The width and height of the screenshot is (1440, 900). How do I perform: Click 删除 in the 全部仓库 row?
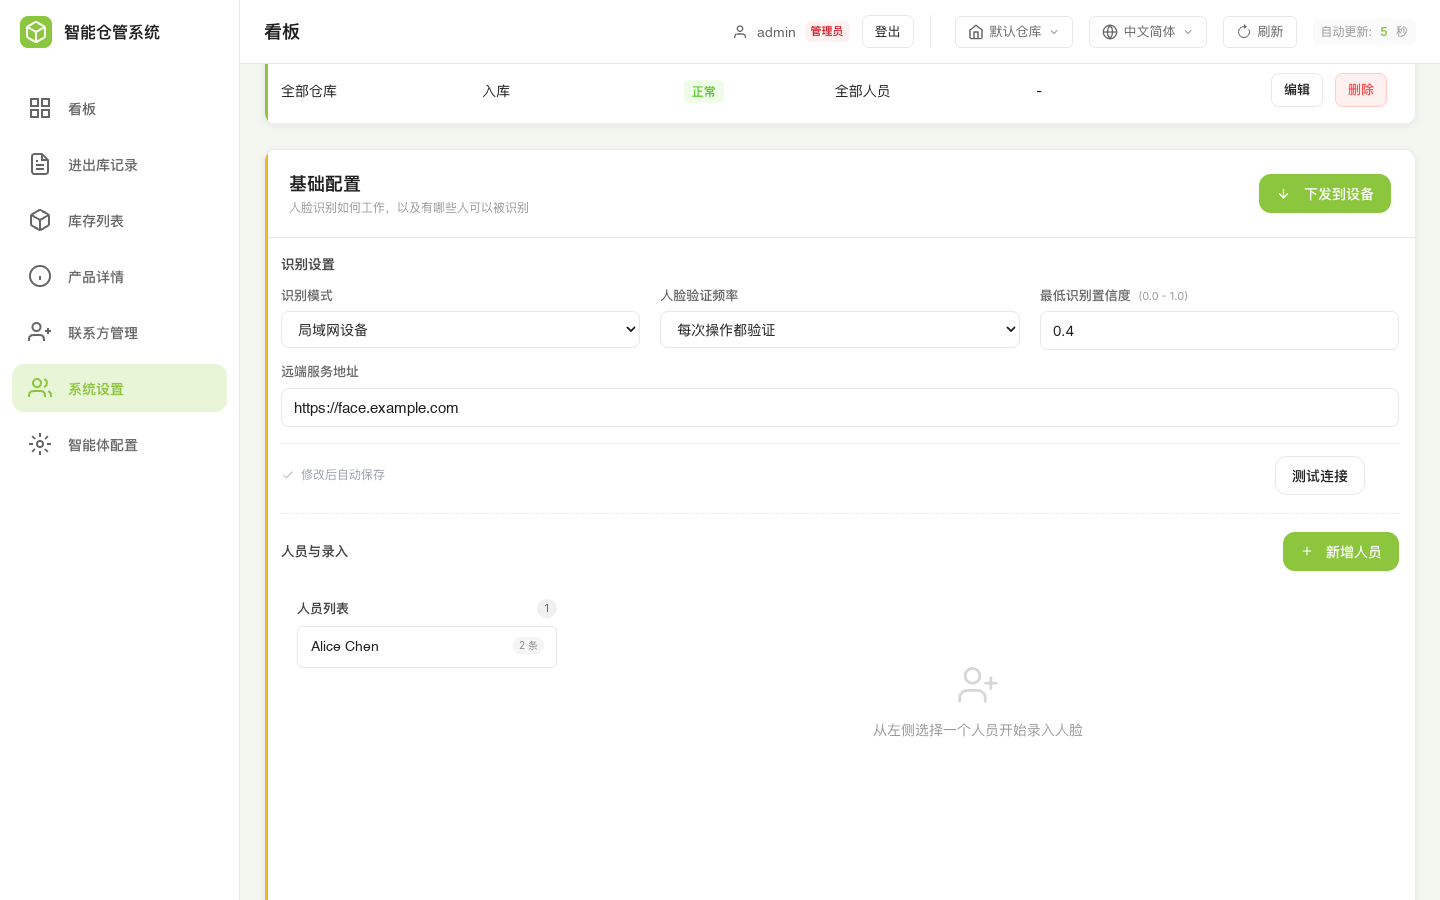1361,90
